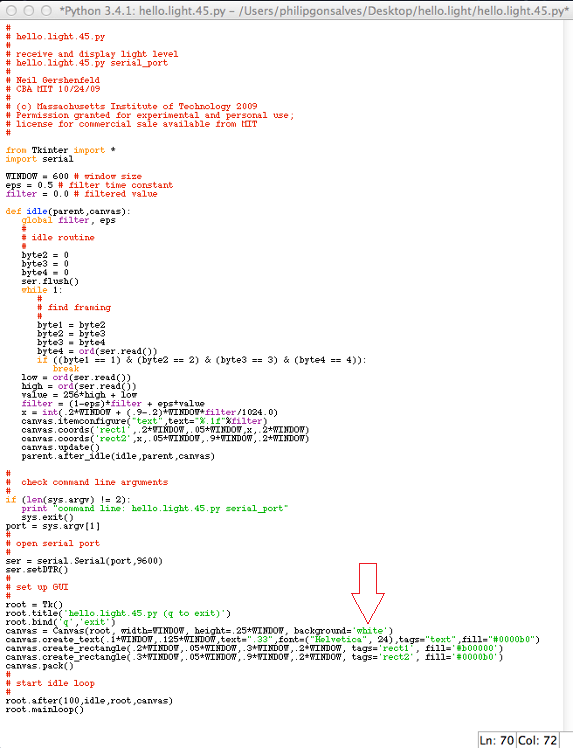This screenshot has height=748, width=573.
Task: Zoom the IDLE editor window
Action: coord(46,10)
